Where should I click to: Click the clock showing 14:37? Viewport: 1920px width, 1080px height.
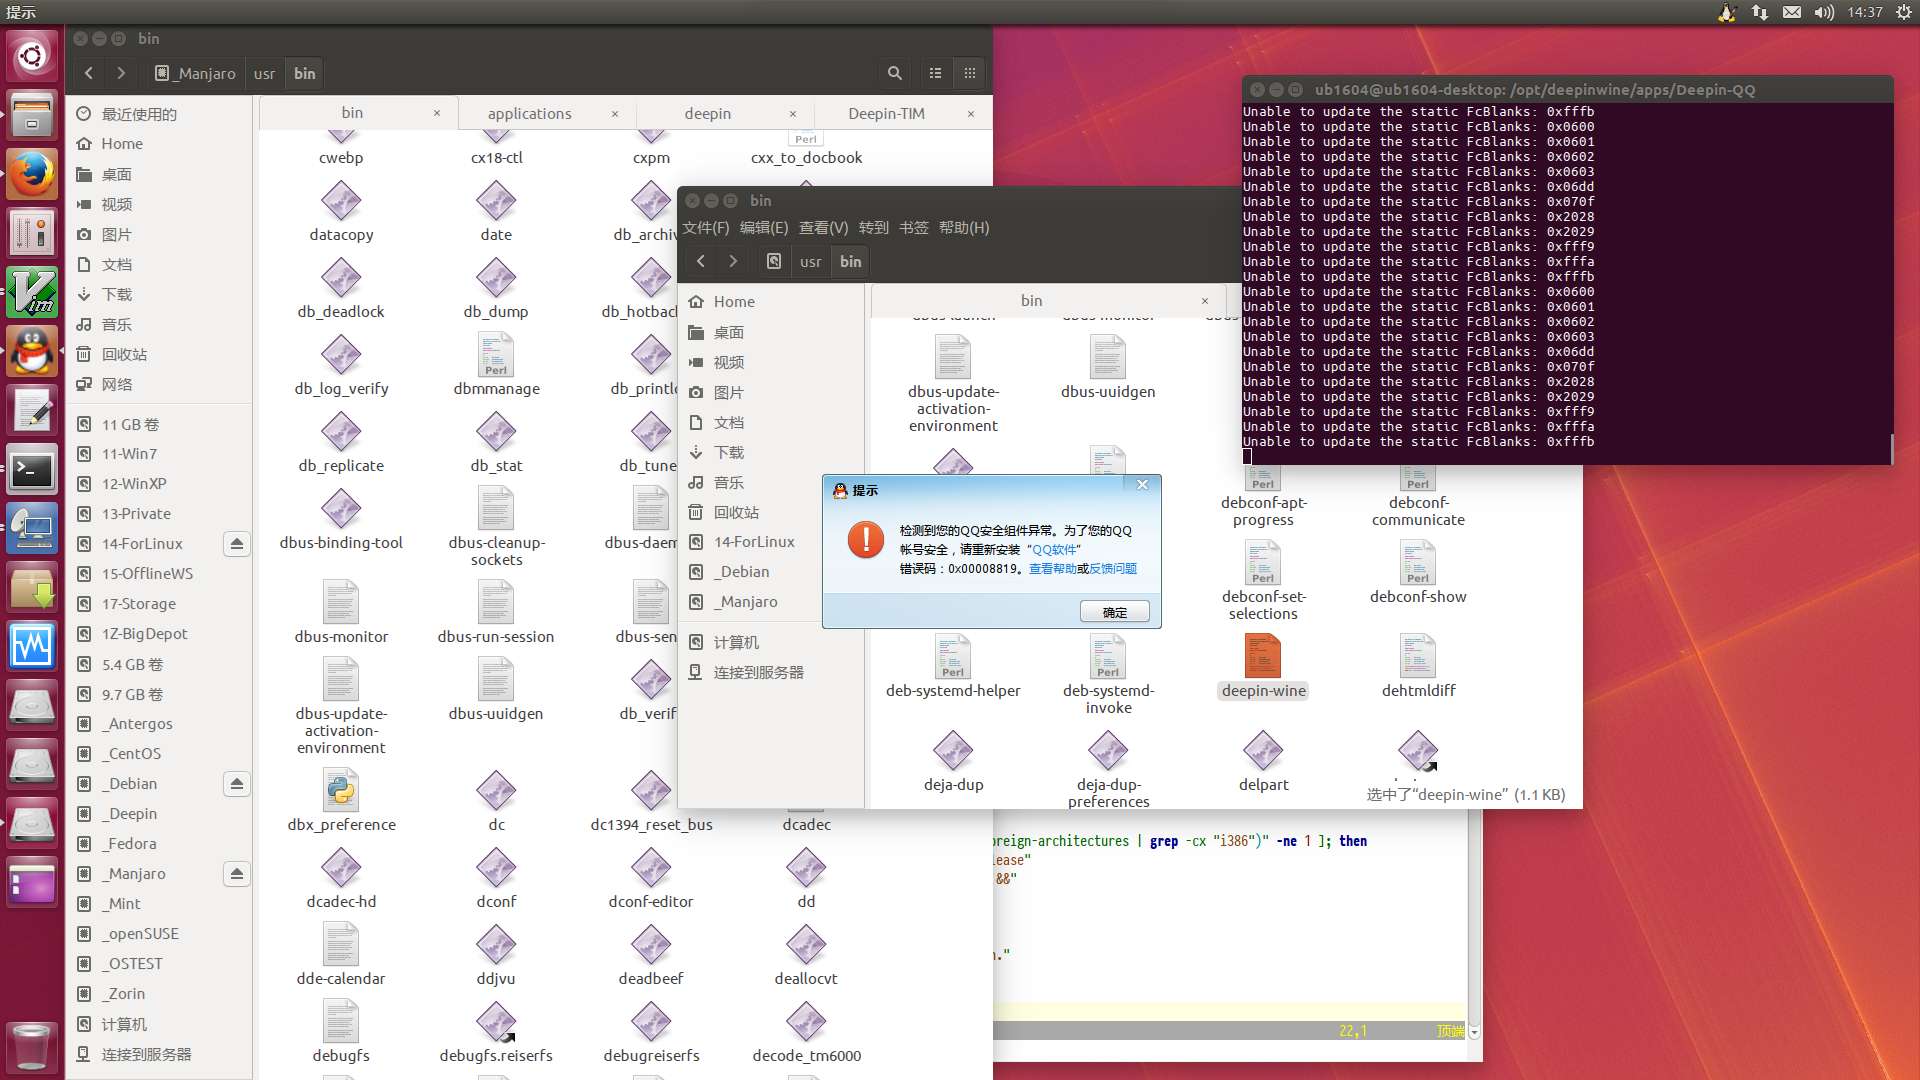(1865, 12)
